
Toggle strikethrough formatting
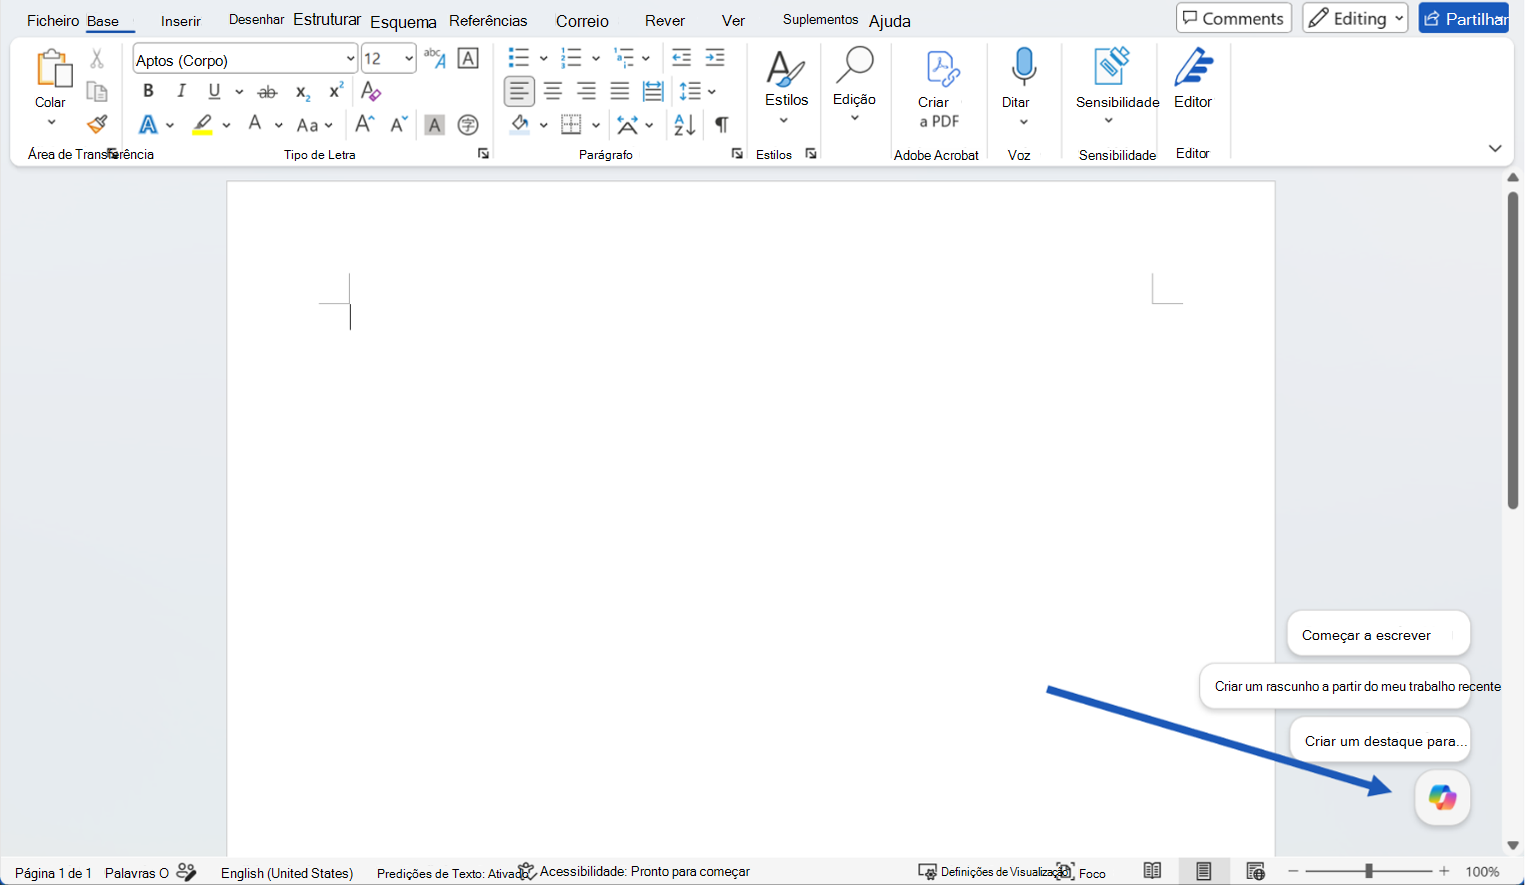click(267, 92)
